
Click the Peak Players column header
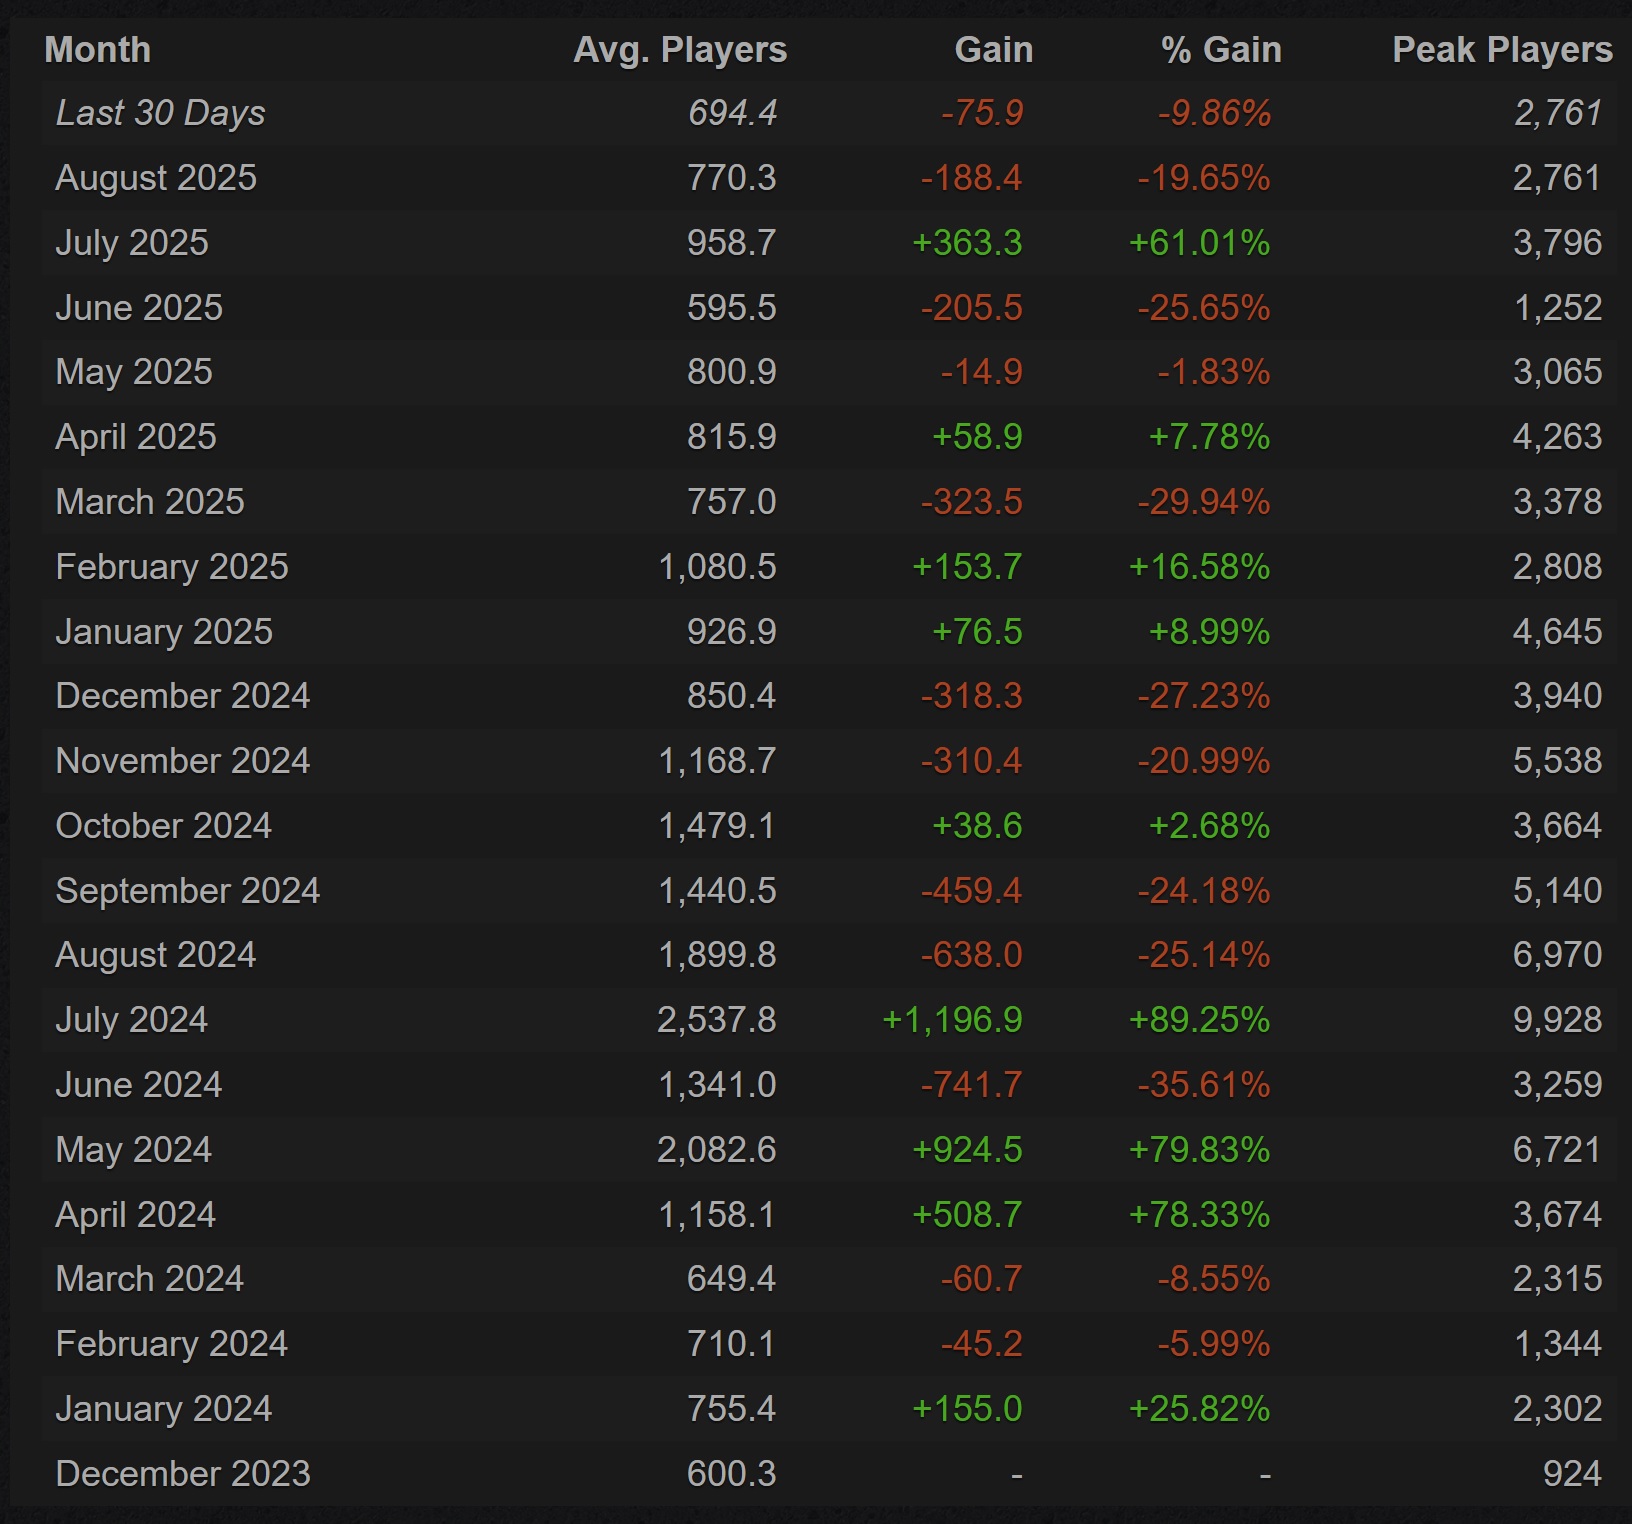coord(1502,49)
